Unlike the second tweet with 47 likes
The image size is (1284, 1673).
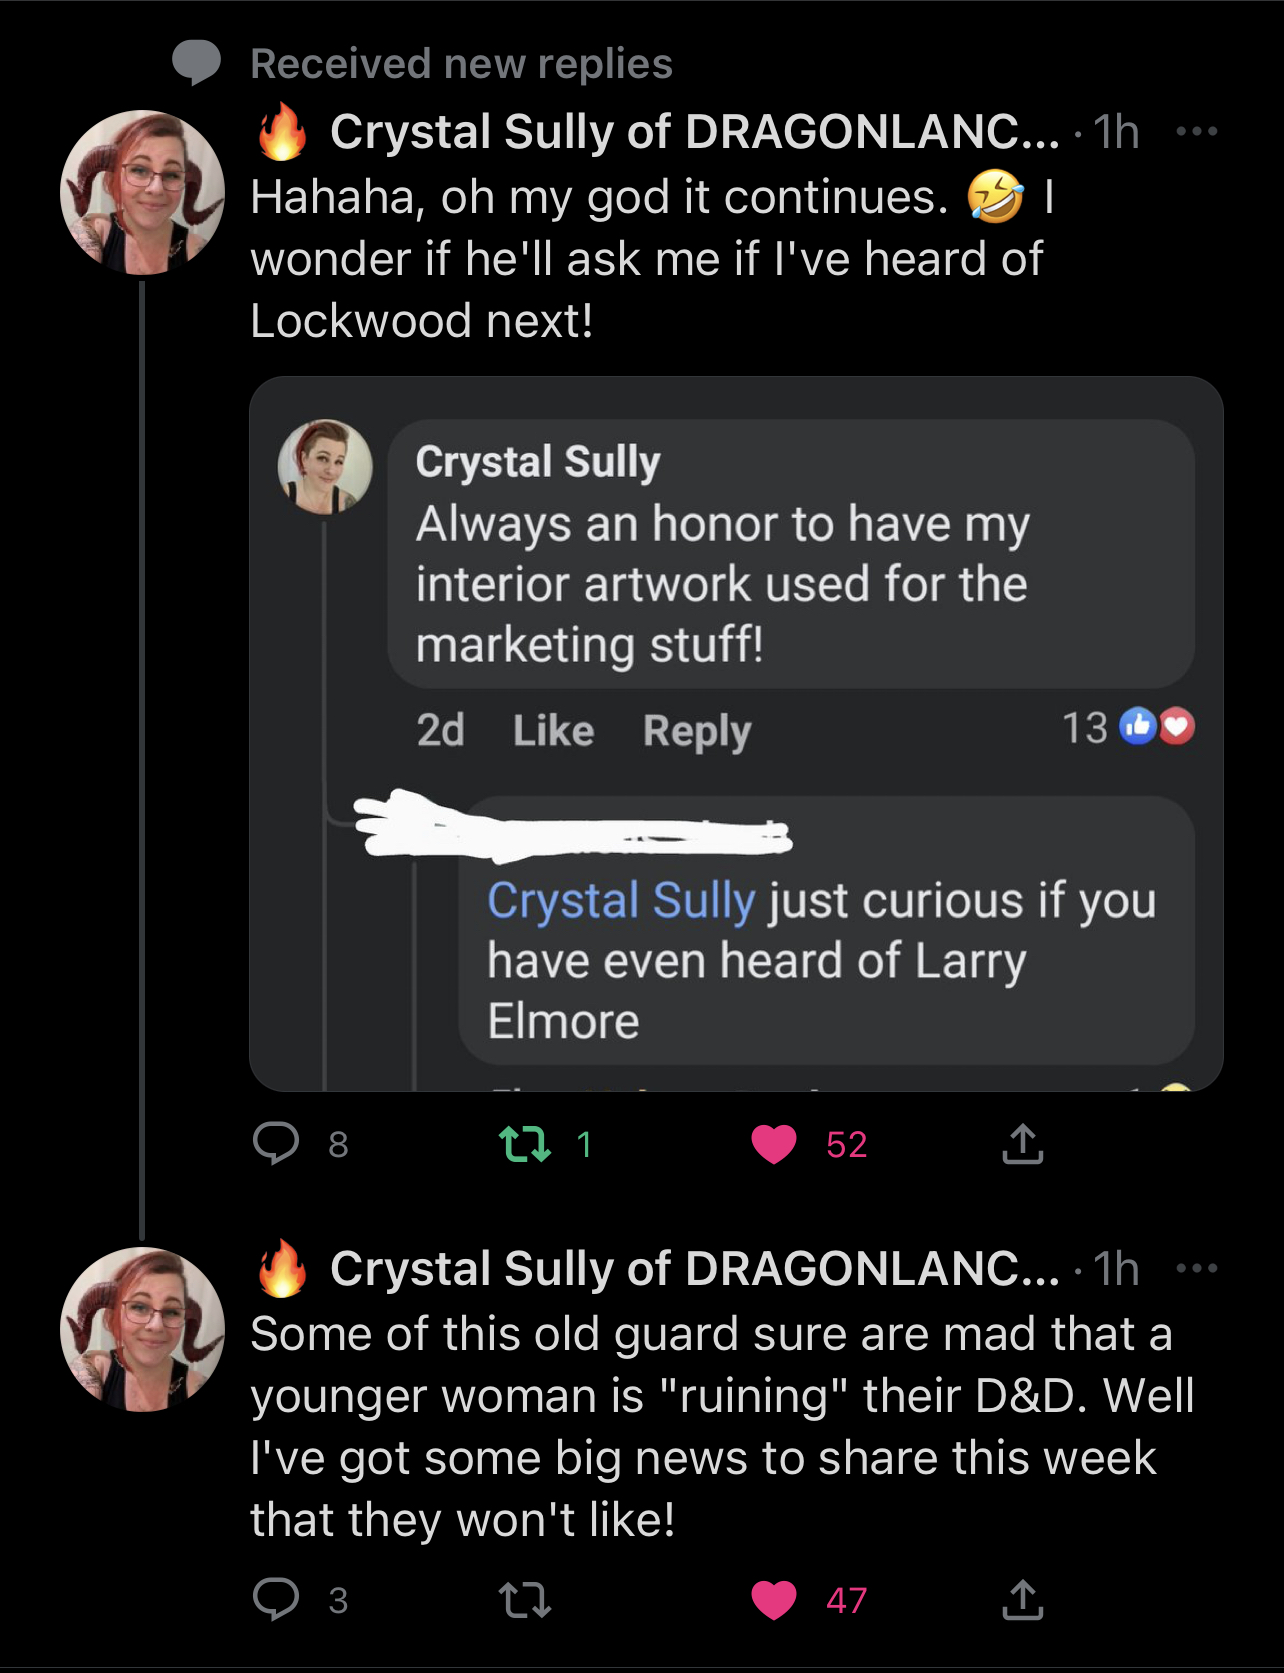(773, 1599)
